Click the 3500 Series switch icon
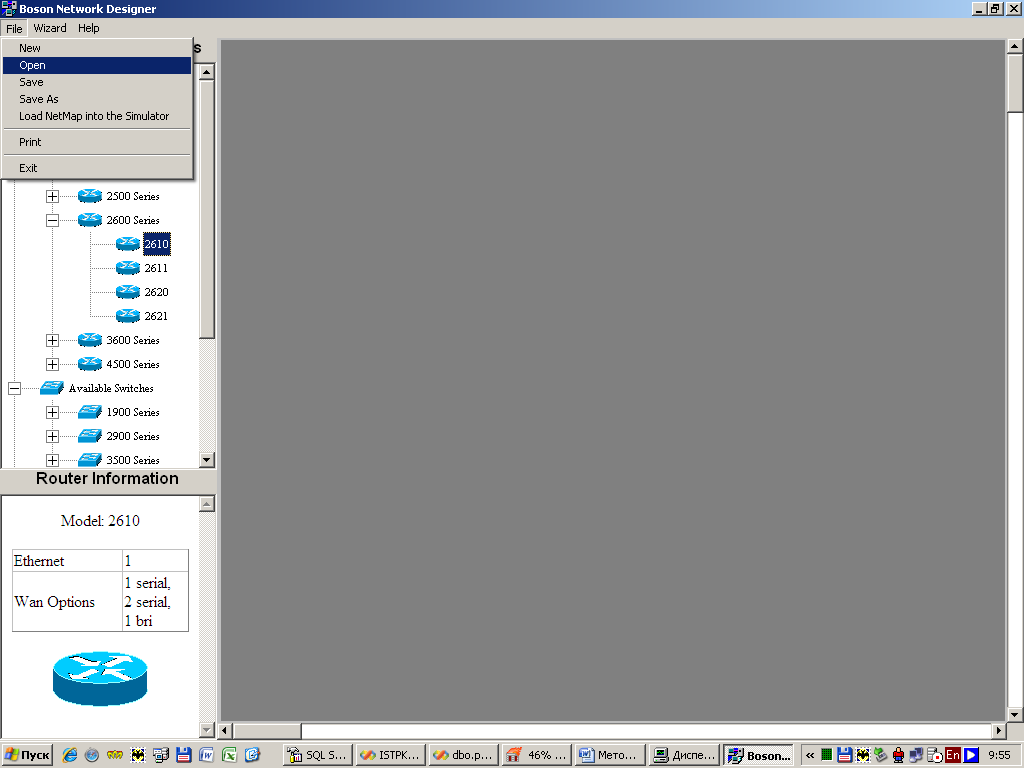Image resolution: width=1024 pixels, height=768 pixels. (x=90, y=460)
